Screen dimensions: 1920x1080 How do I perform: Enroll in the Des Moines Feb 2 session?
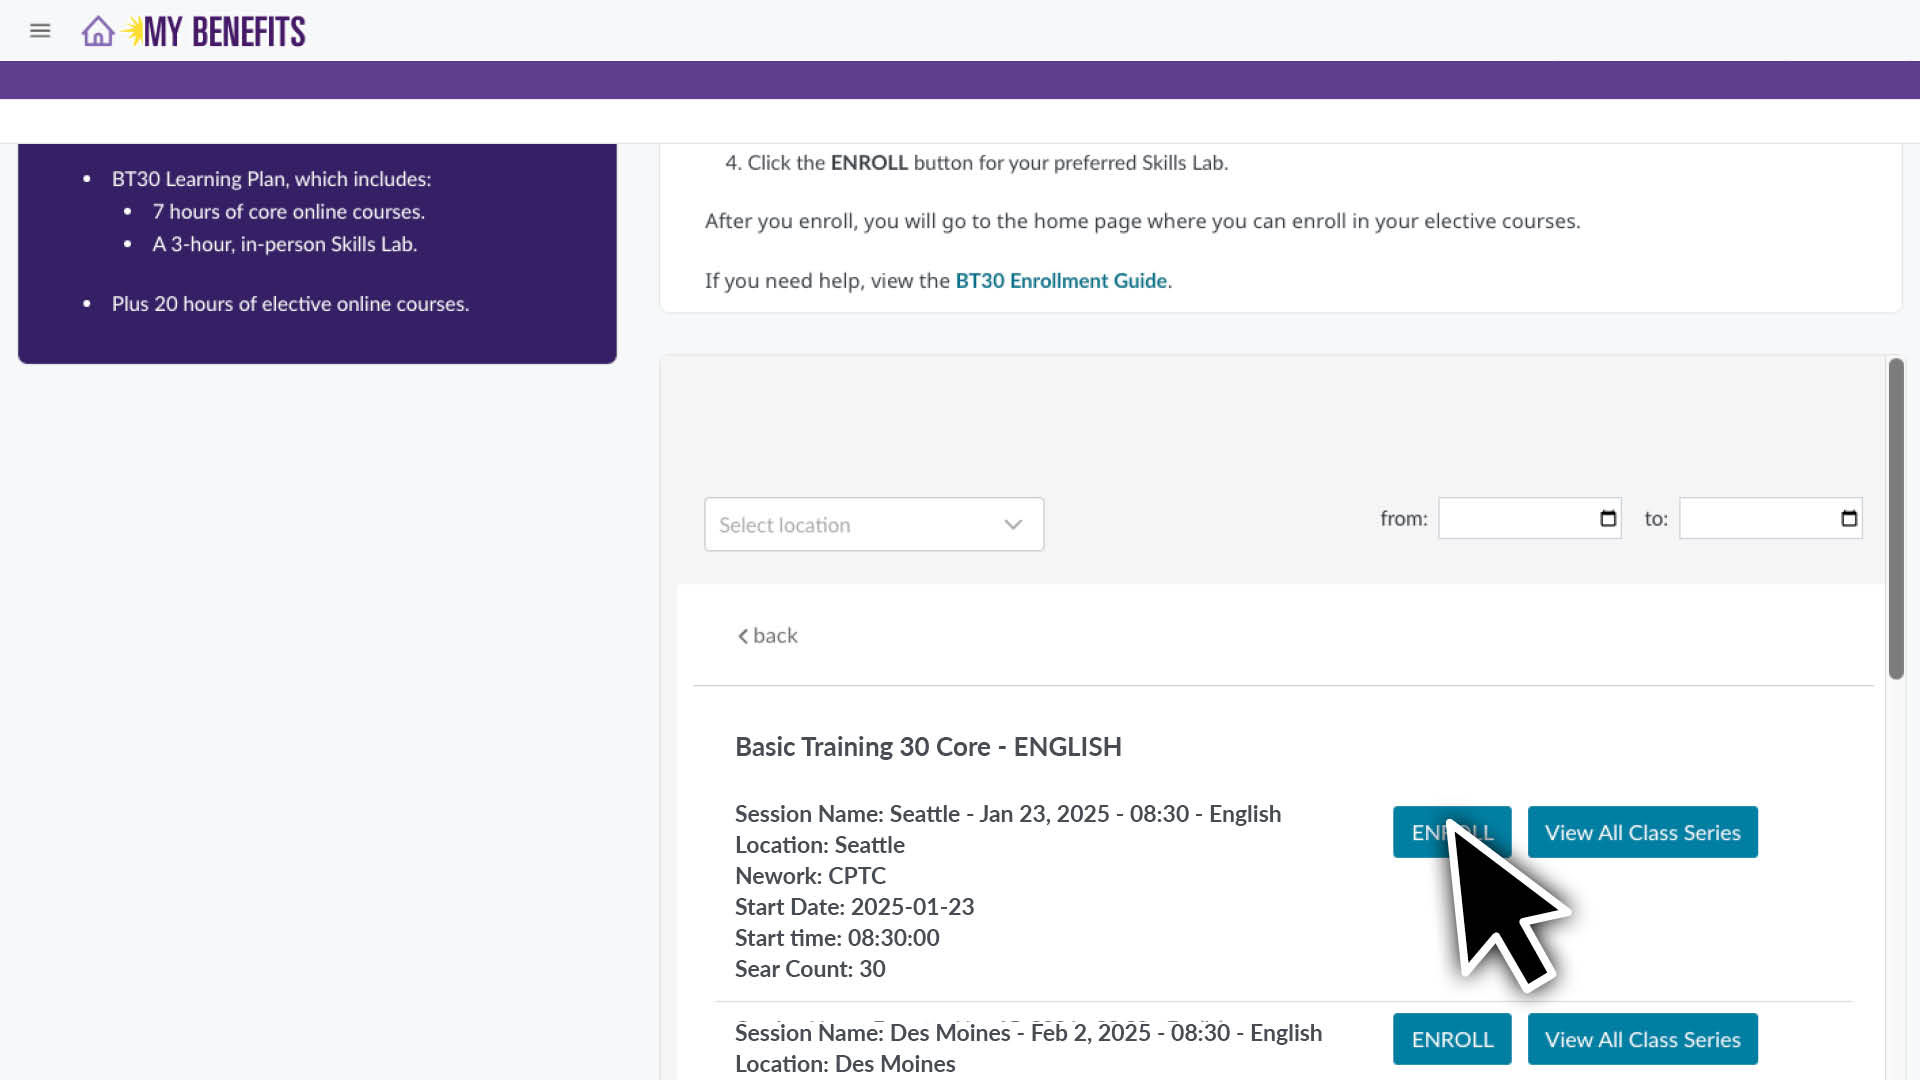pyautogui.click(x=1452, y=1039)
